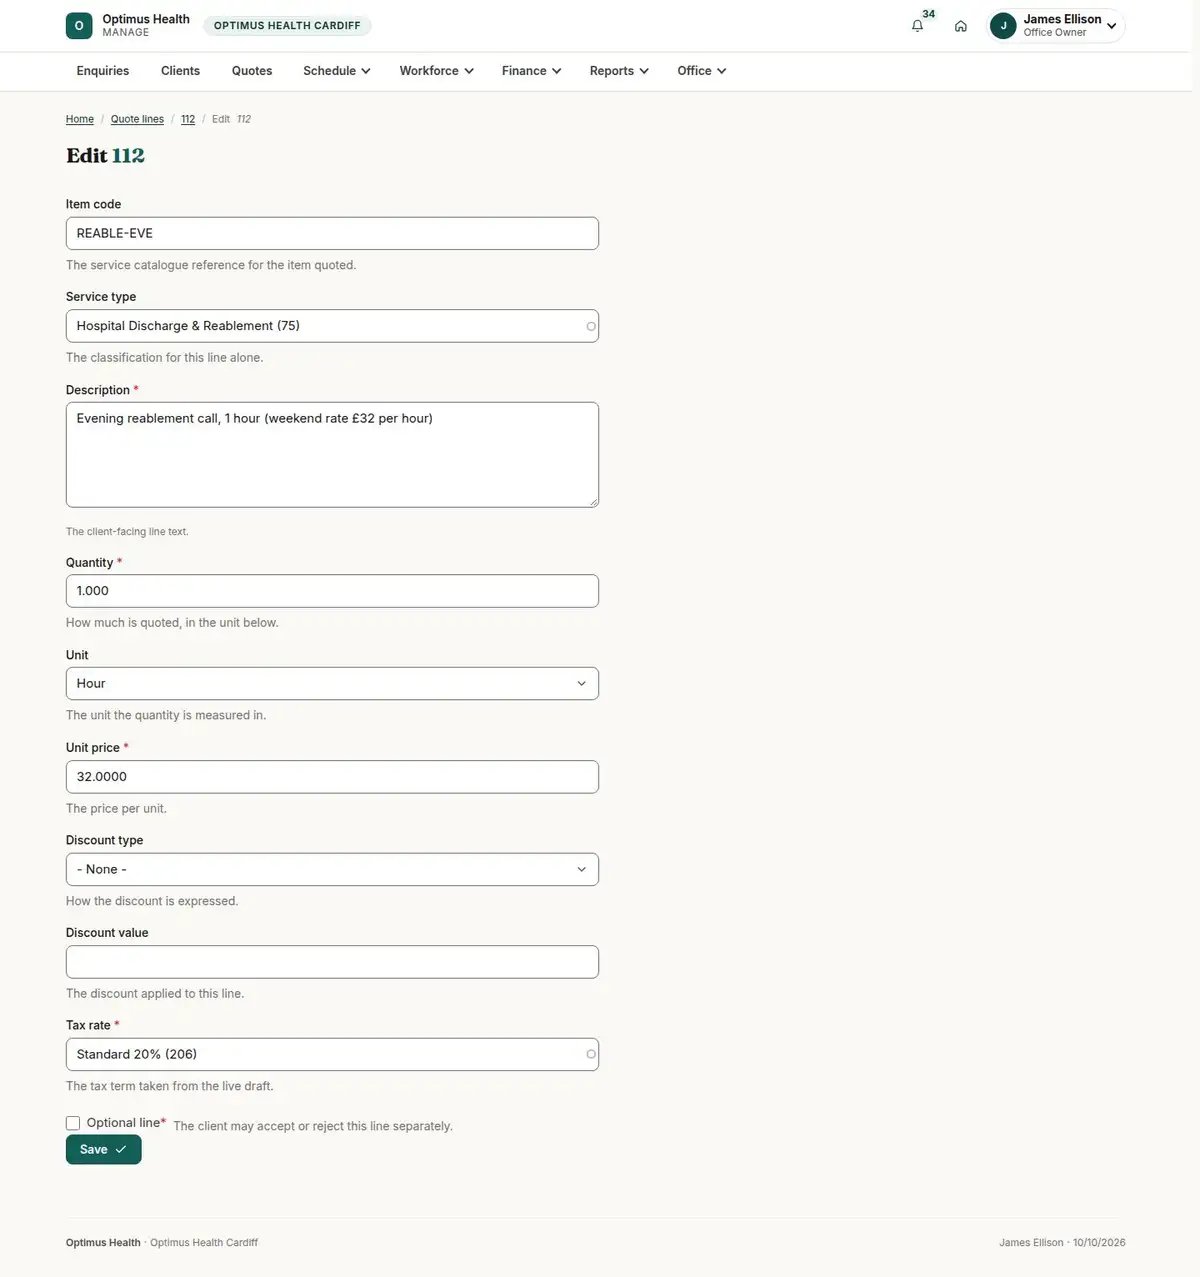Focus the Description text area
The height and width of the screenshot is (1277, 1200).
pos(332,455)
